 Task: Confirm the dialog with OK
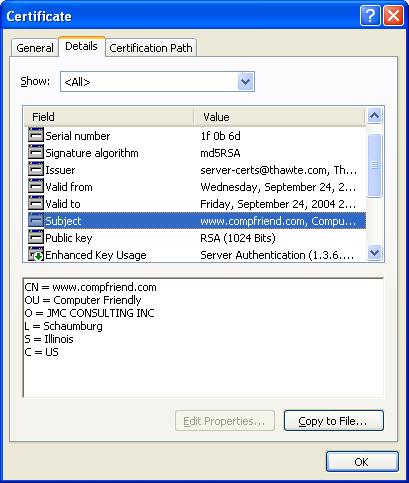[x=362, y=462]
